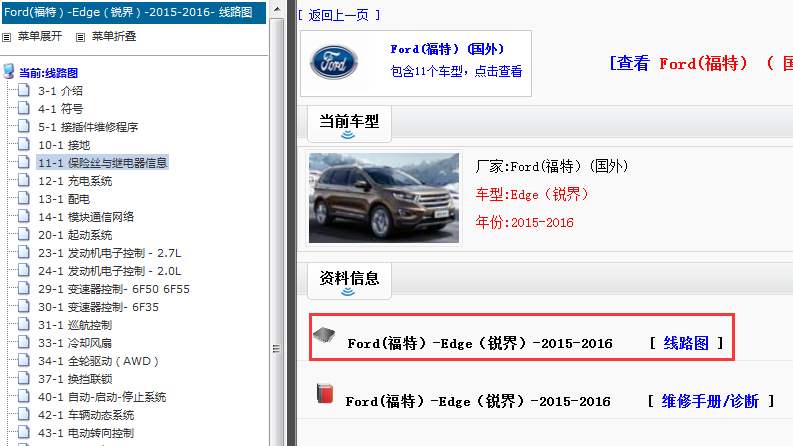This screenshot has height=446, width=793.
Task: Click the chevron under 资料信息
Action: (348, 292)
